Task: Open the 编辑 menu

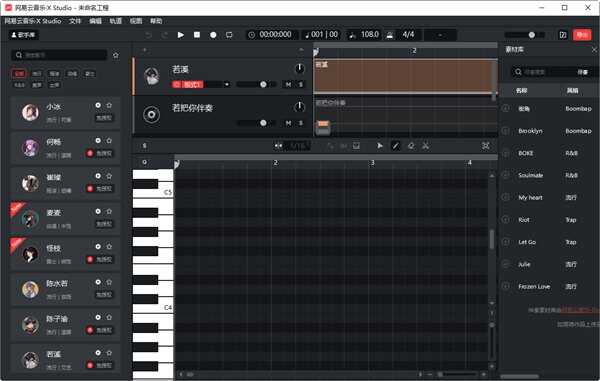Action: click(x=95, y=21)
